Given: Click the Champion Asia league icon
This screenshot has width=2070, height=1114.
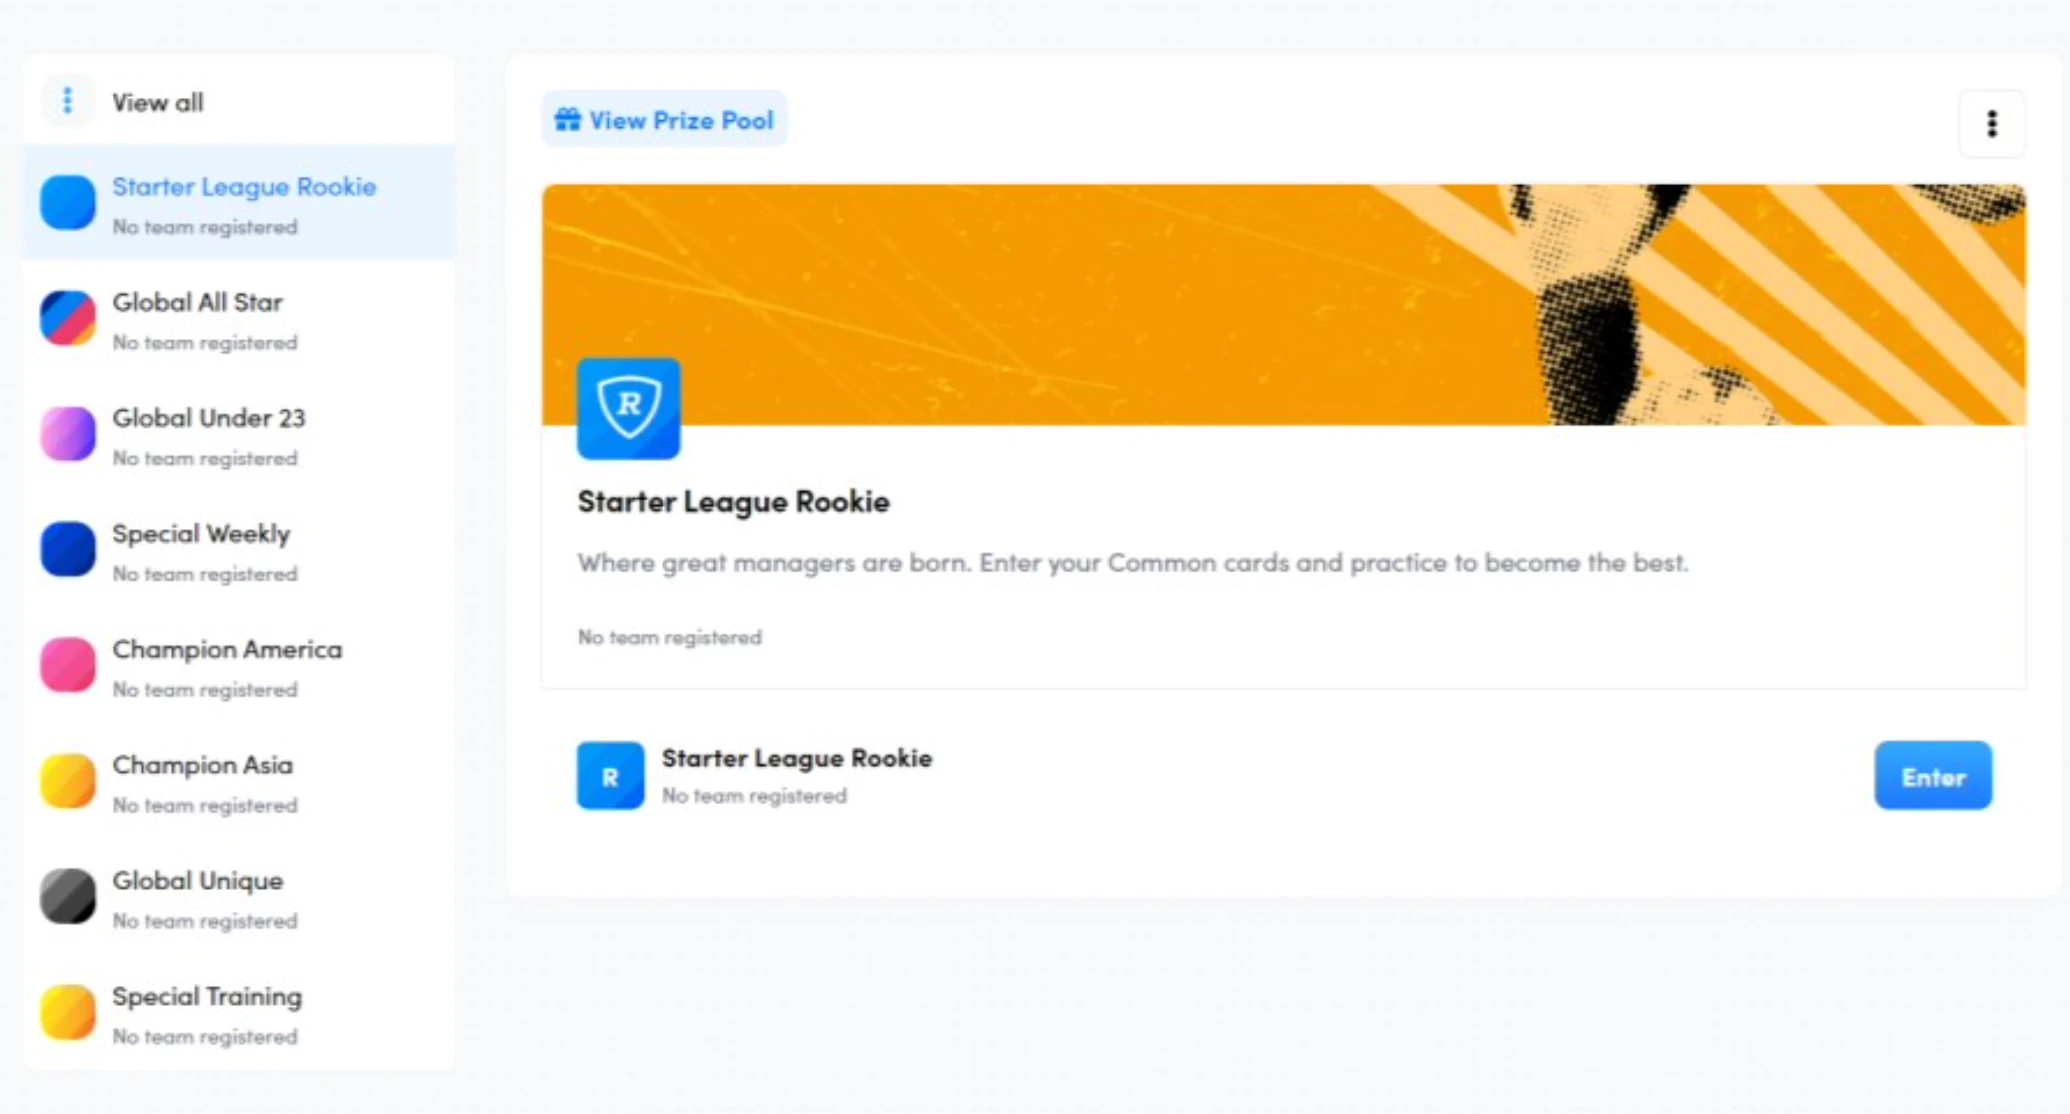Looking at the screenshot, I should (70, 779).
